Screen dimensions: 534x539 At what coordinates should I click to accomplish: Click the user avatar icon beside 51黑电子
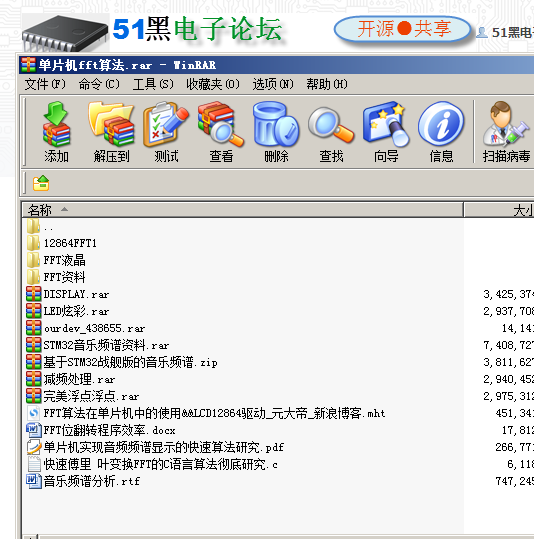tap(482, 33)
